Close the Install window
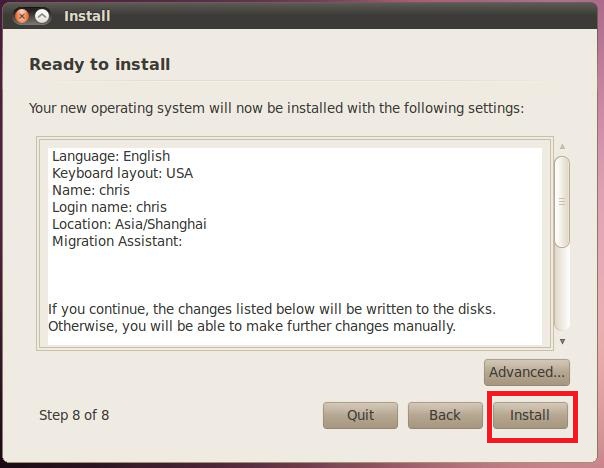 [22, 16]
